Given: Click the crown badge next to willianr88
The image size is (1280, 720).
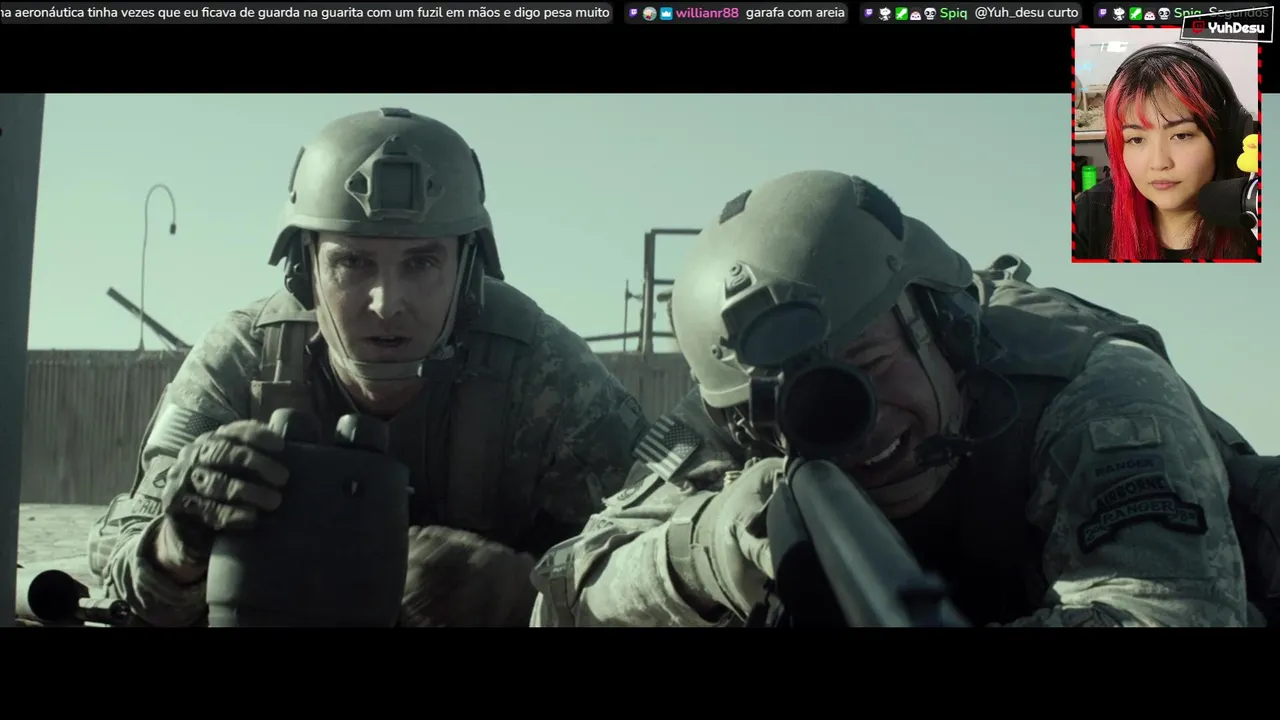Looking at the screenshot, I should (x=666, y=13).
